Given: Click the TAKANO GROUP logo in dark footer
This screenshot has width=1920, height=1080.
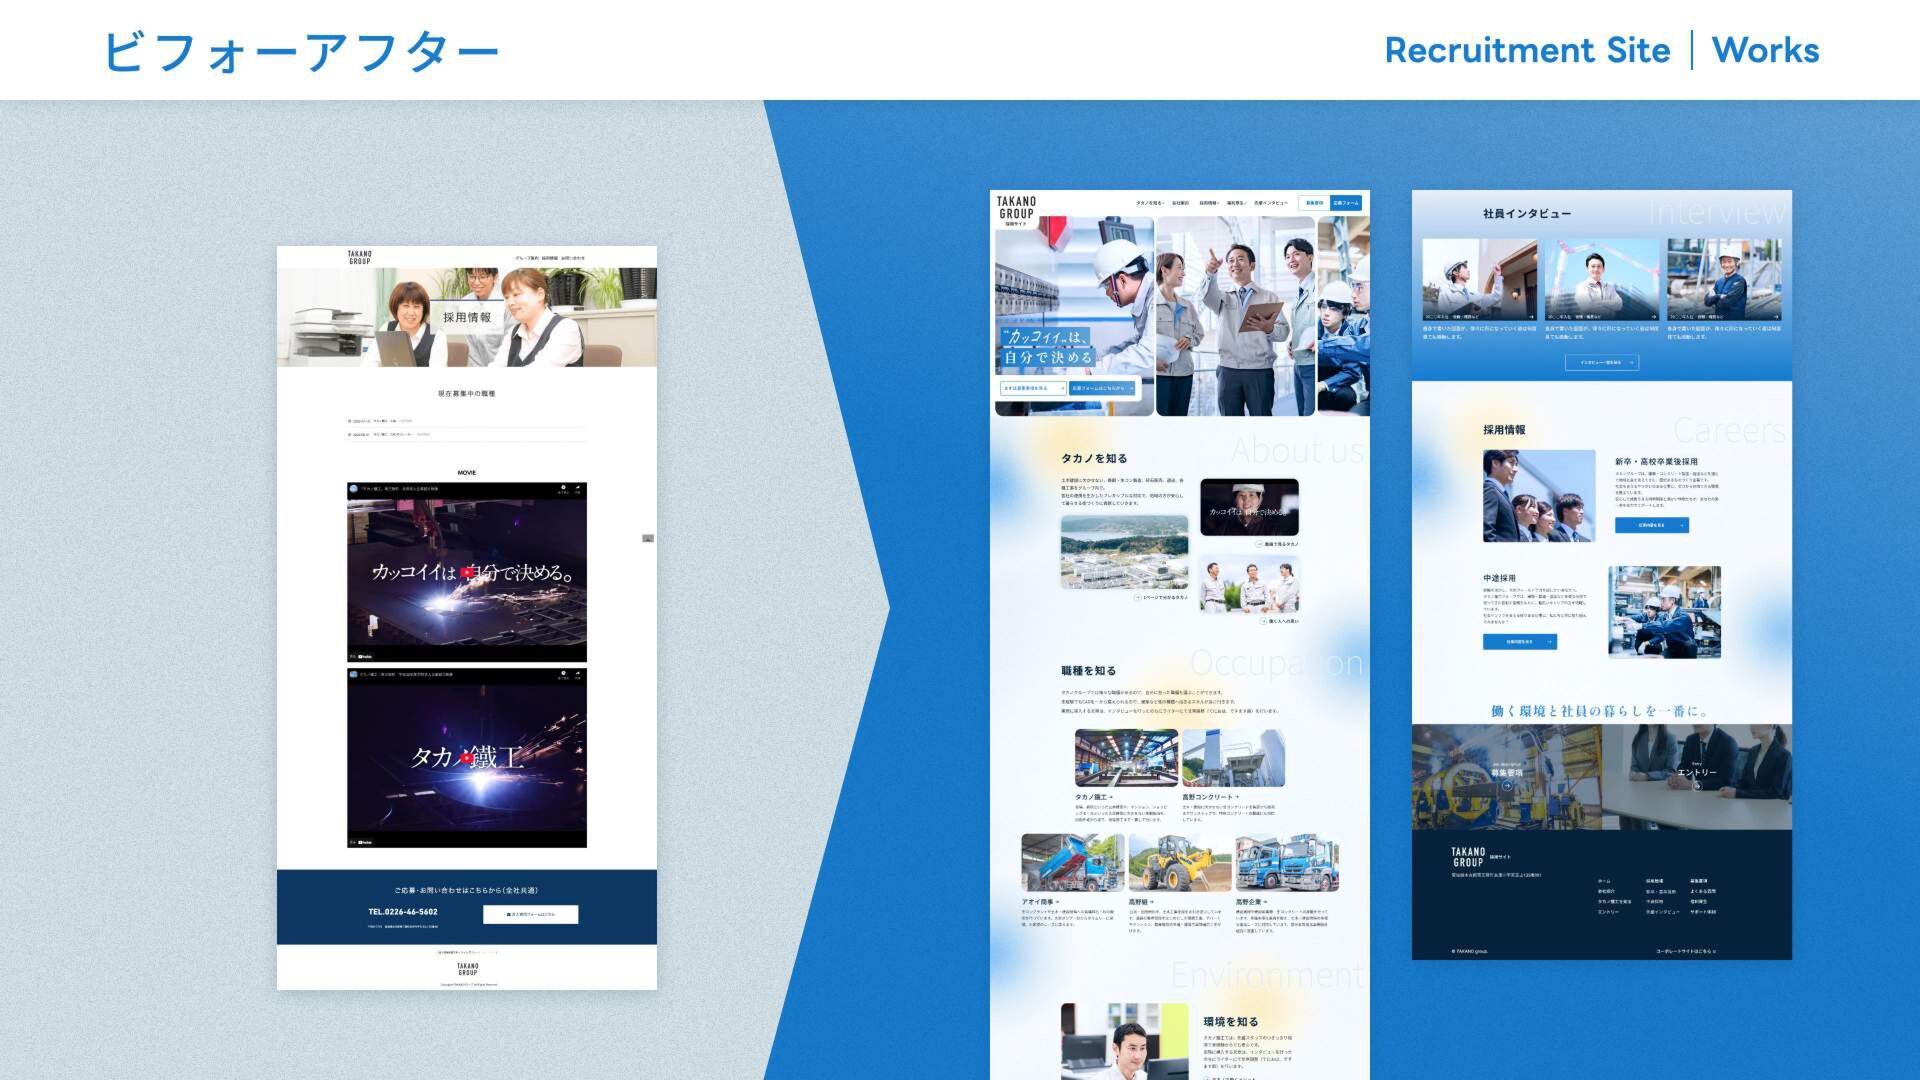Looking at the screenshot, I should [x=1468, y=857].
